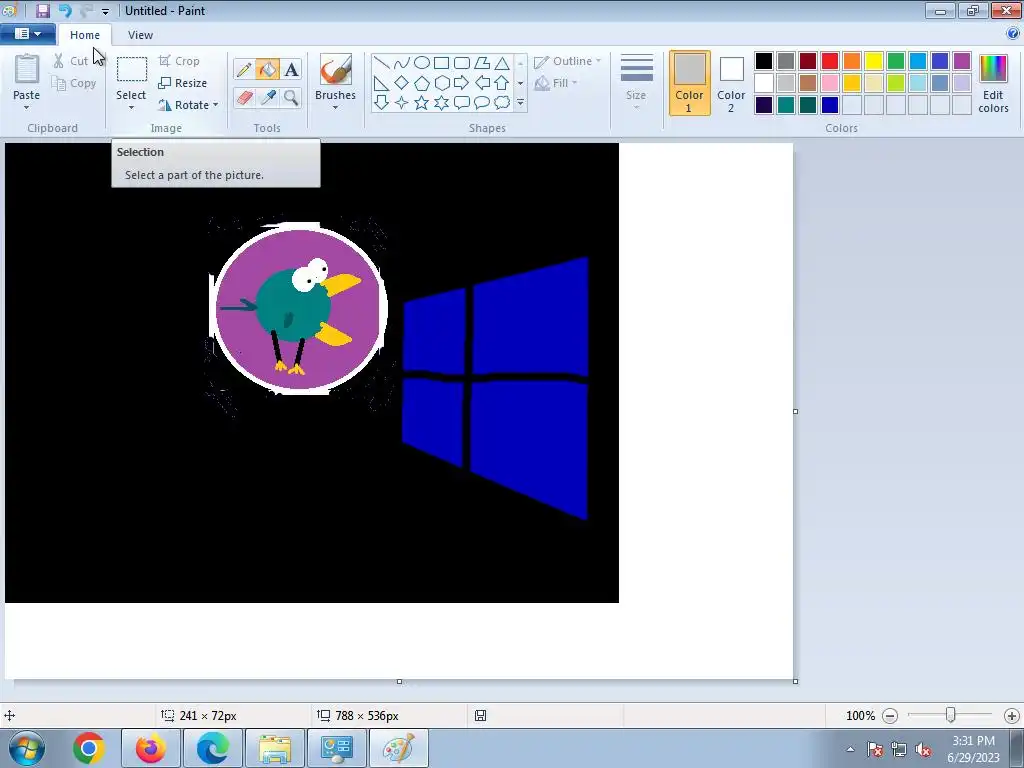The width and height of the screenshot is (1024, 768).
Task: Select the Pencil tool
Action: (244, 69)
